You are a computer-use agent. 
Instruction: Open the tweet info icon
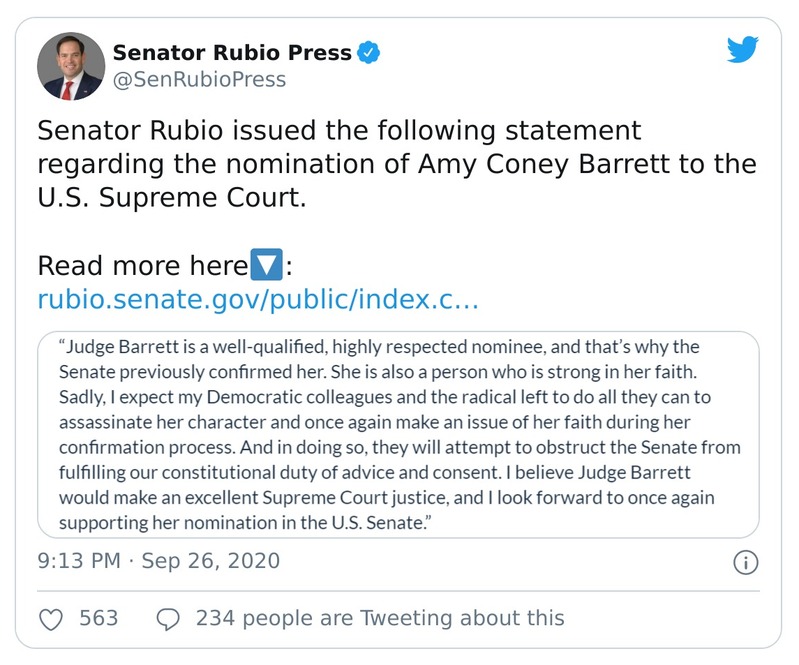point(745,563)
